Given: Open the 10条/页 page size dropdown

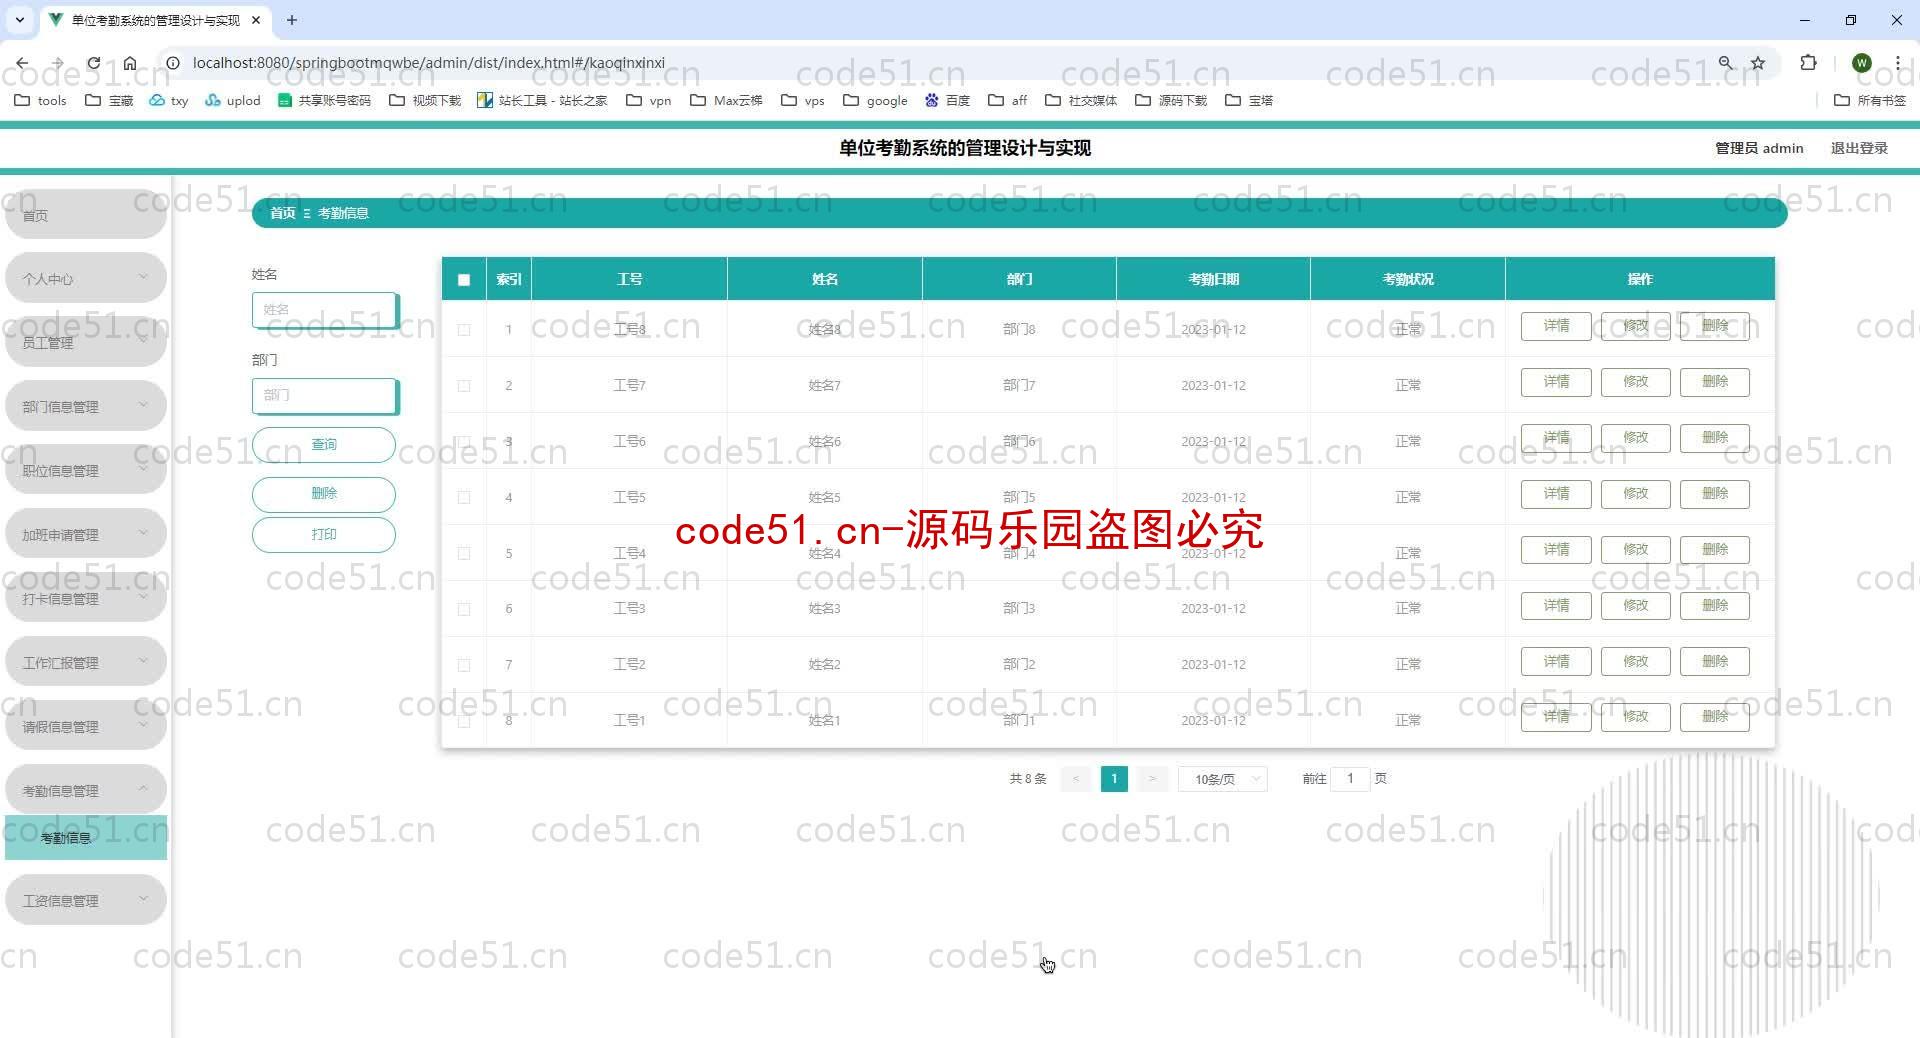Looking at the screenshot, I should [1222, 779].
